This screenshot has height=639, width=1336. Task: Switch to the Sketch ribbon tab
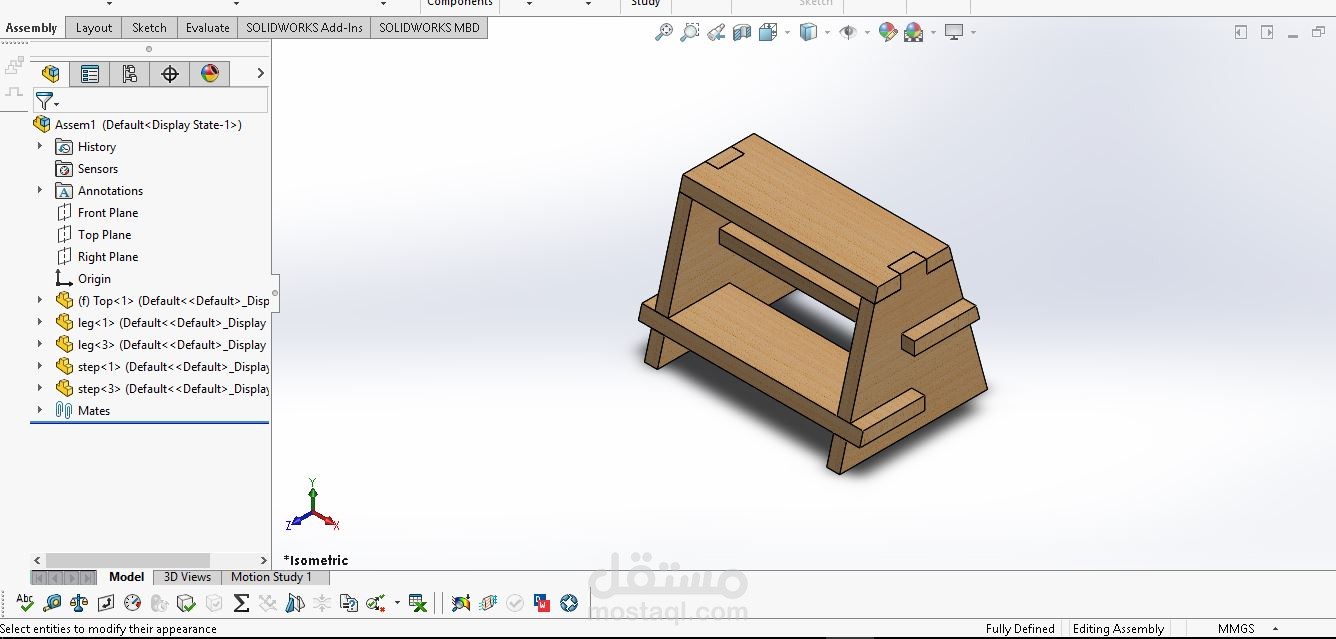point(150,28)
